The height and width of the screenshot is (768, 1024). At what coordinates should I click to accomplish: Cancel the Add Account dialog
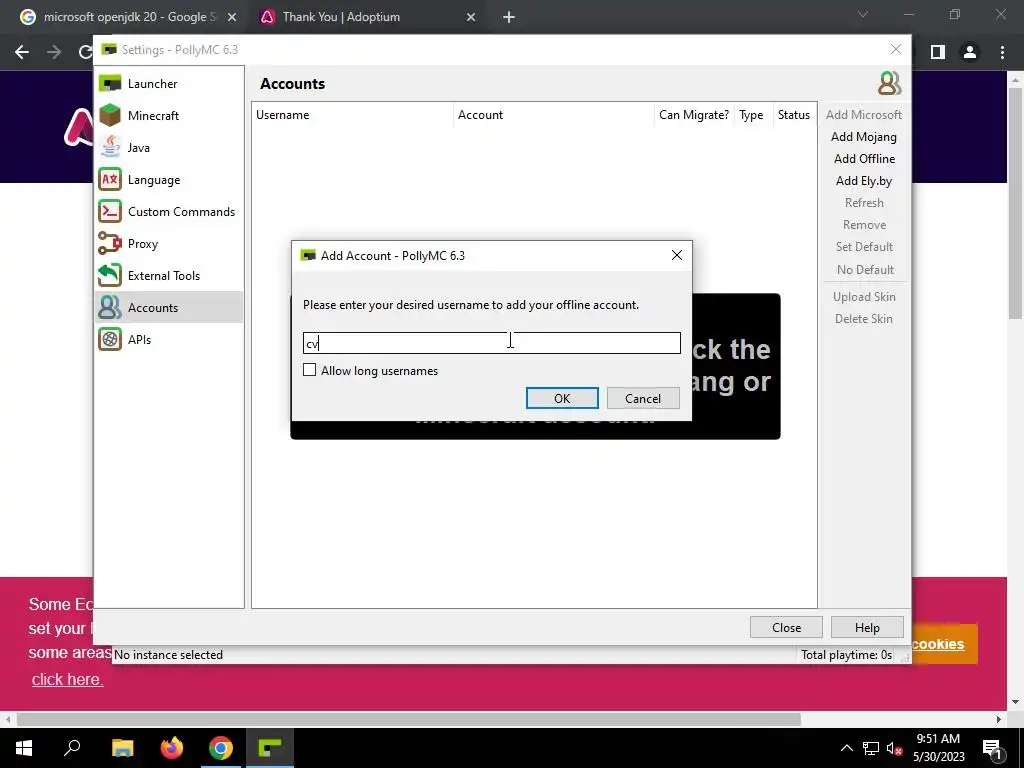[643, 398]
